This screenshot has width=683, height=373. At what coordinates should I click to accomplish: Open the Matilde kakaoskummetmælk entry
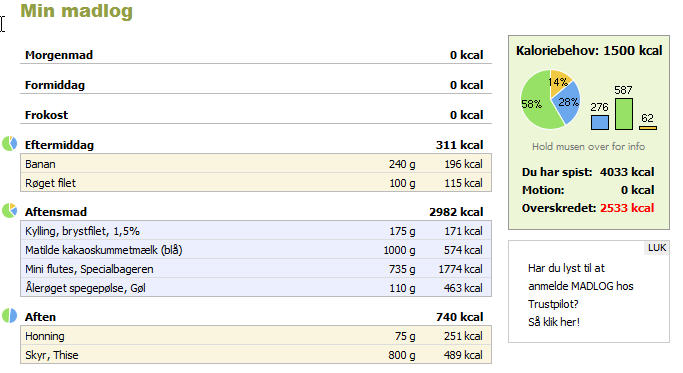click(x=256, y=250)
